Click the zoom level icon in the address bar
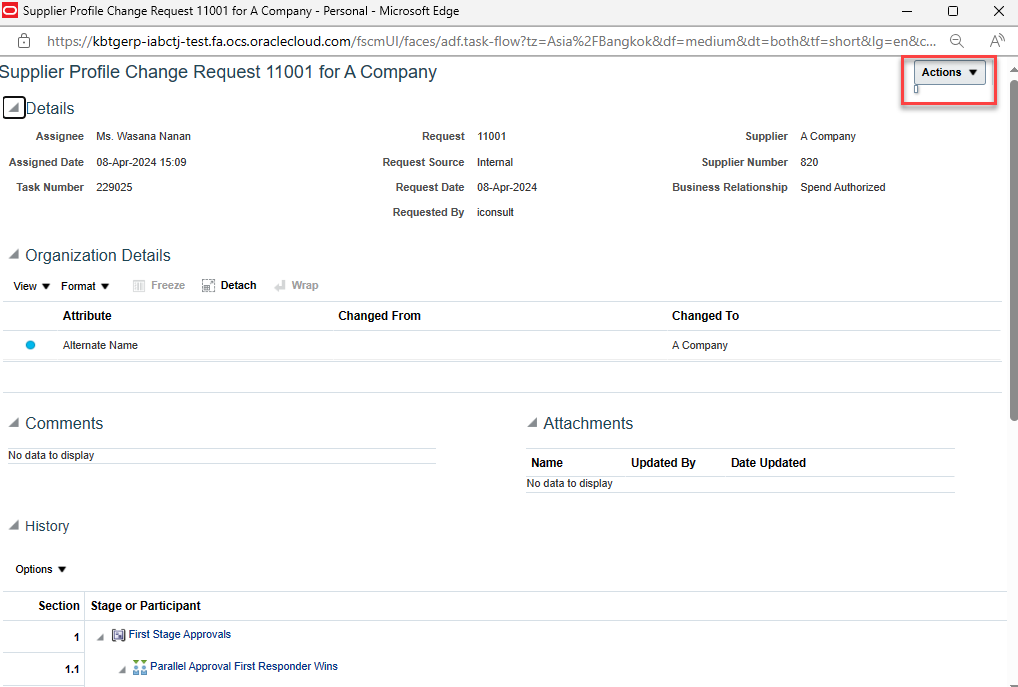 [x=954, y=42]
